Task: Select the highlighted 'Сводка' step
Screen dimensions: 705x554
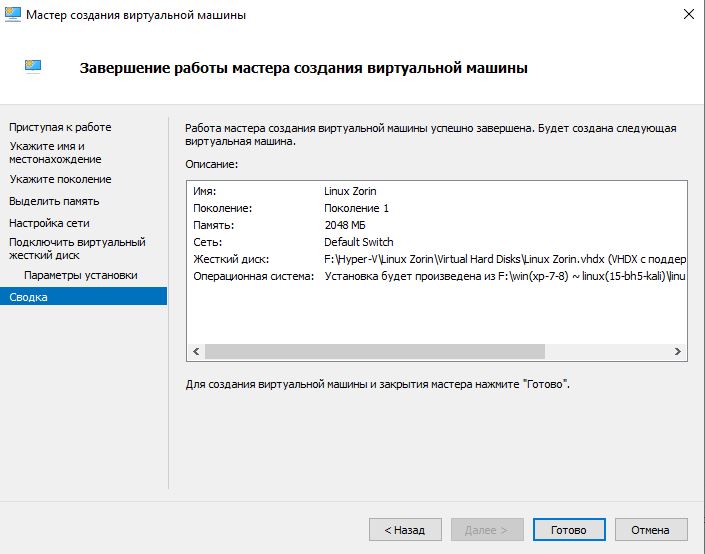Action: 83,296
